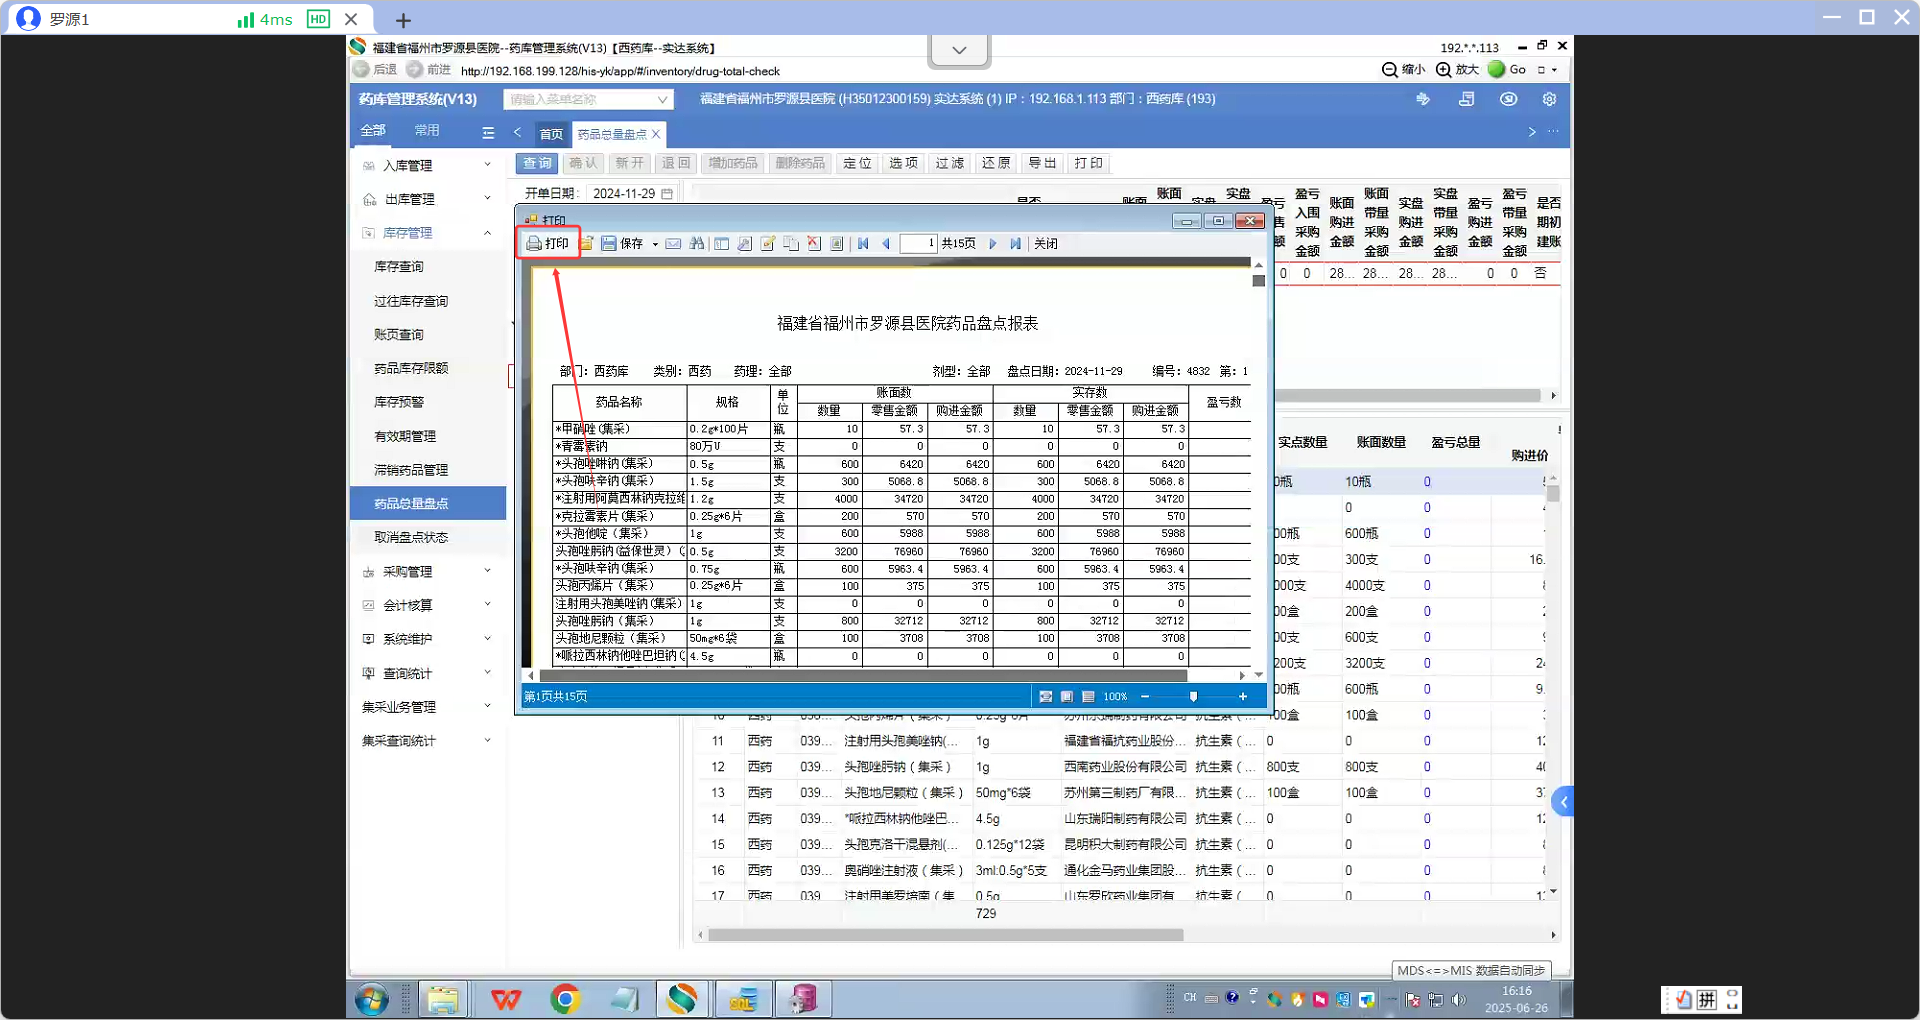
Task: Open find with binoculars icon
Action: (x=697, y=243)
